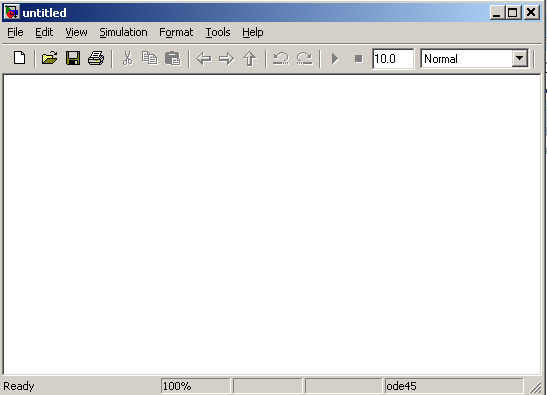The width and height of the screenshot is (547, 395).
Task: Undo the last action icon
Action: [x=281, y=58]
